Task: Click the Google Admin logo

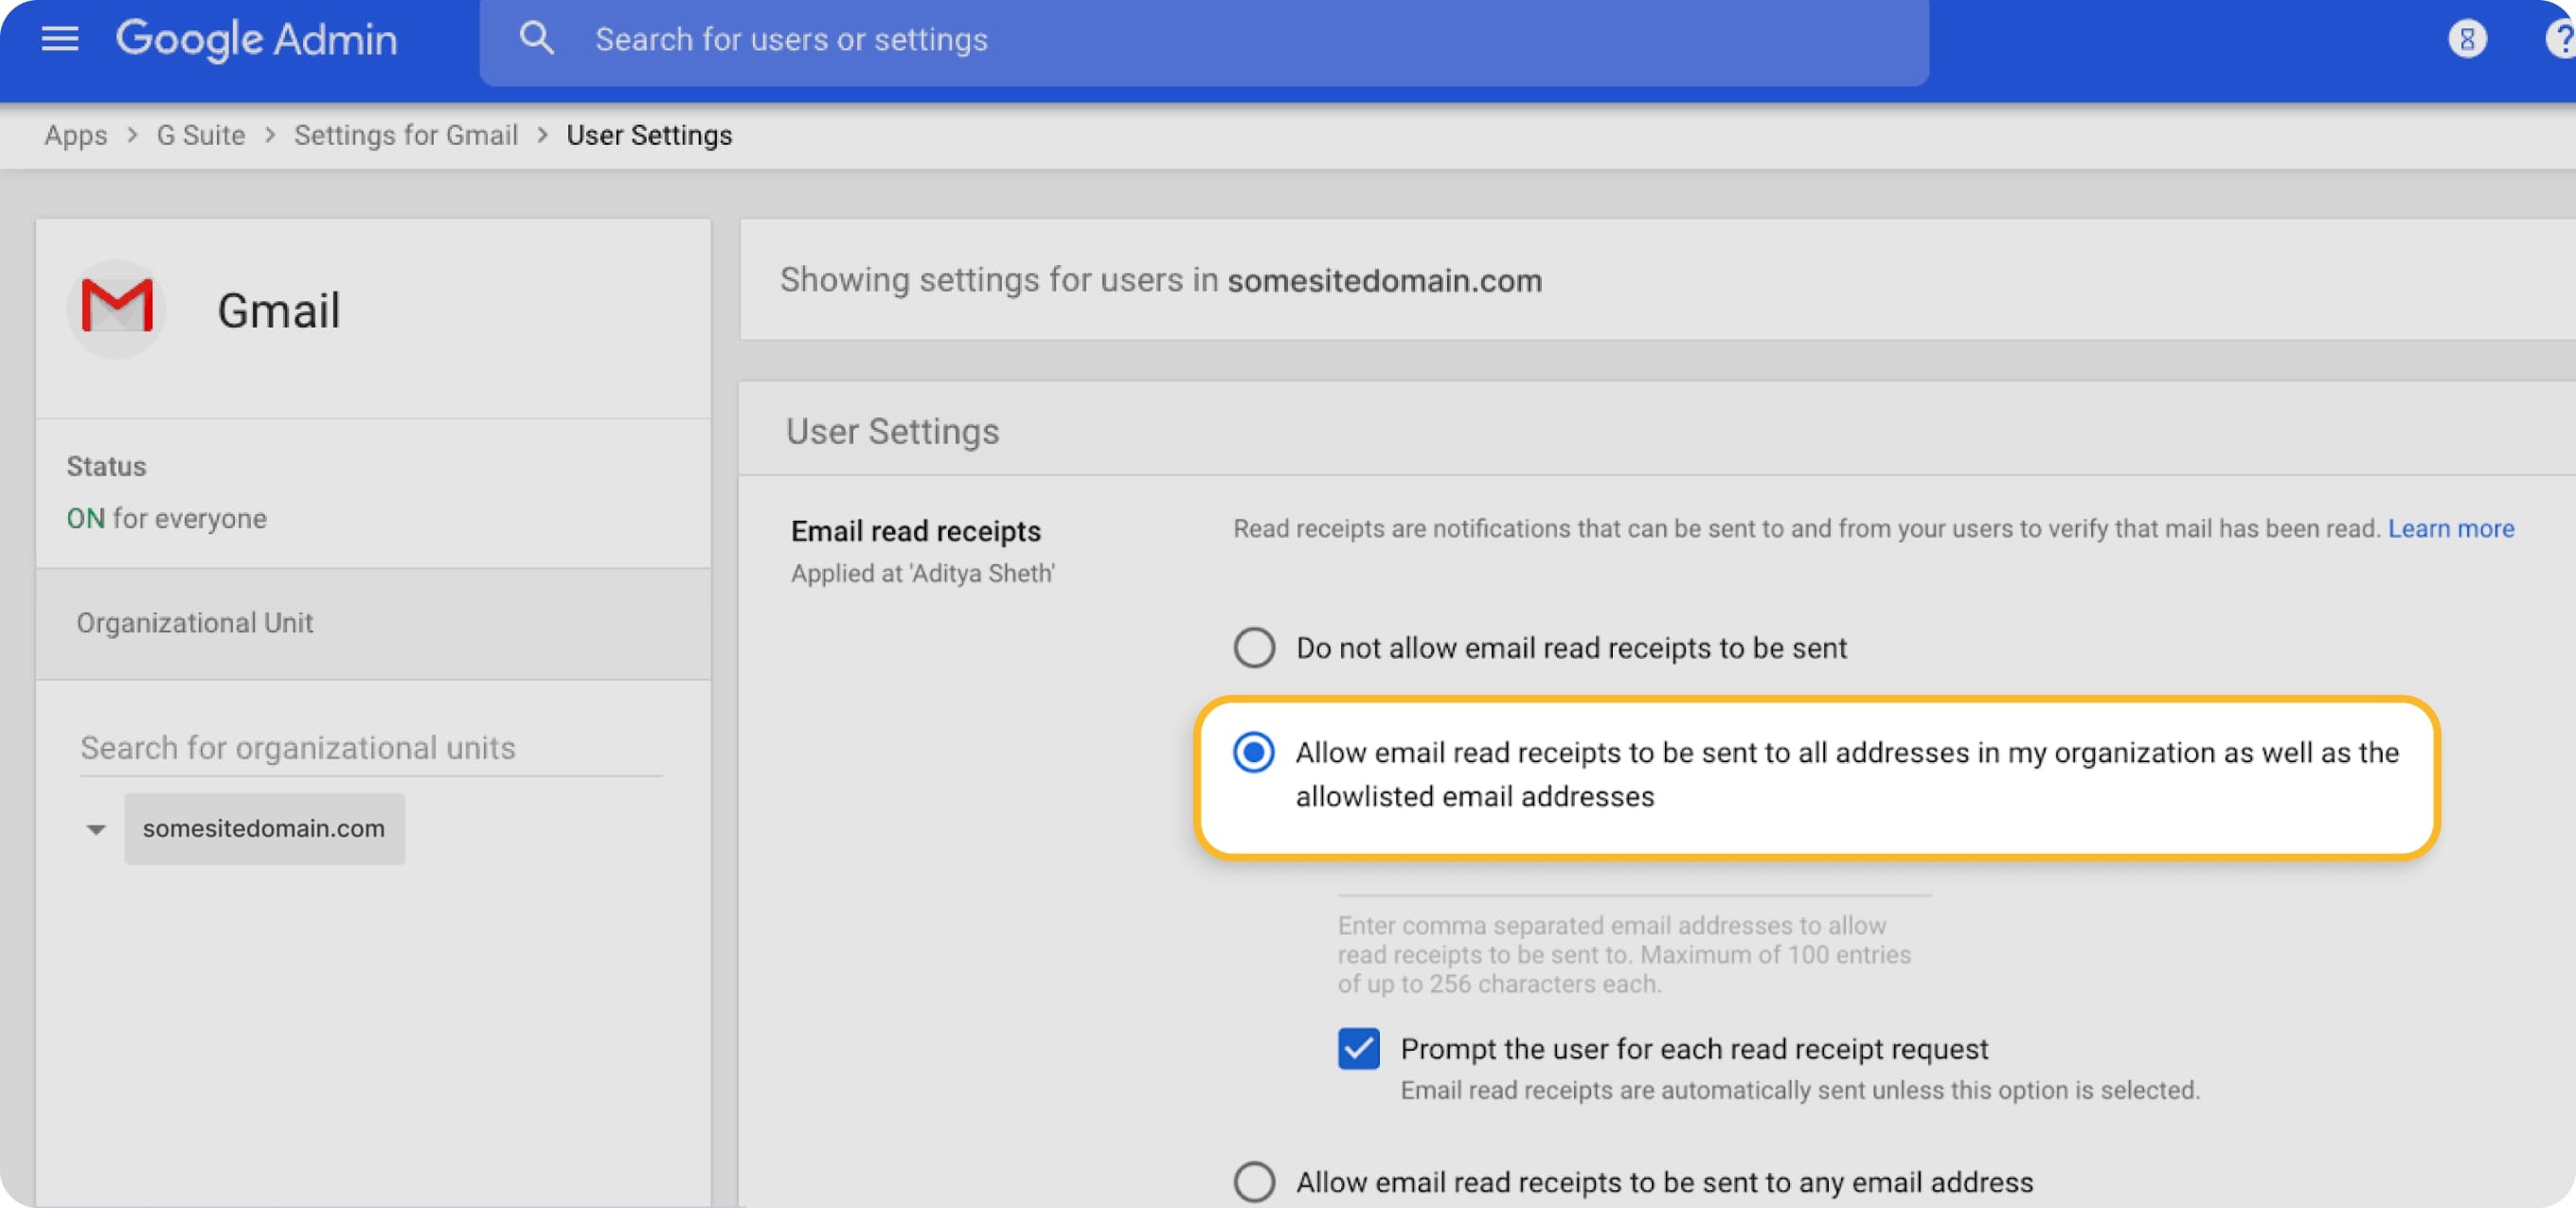Action: [x=256, y=38]
